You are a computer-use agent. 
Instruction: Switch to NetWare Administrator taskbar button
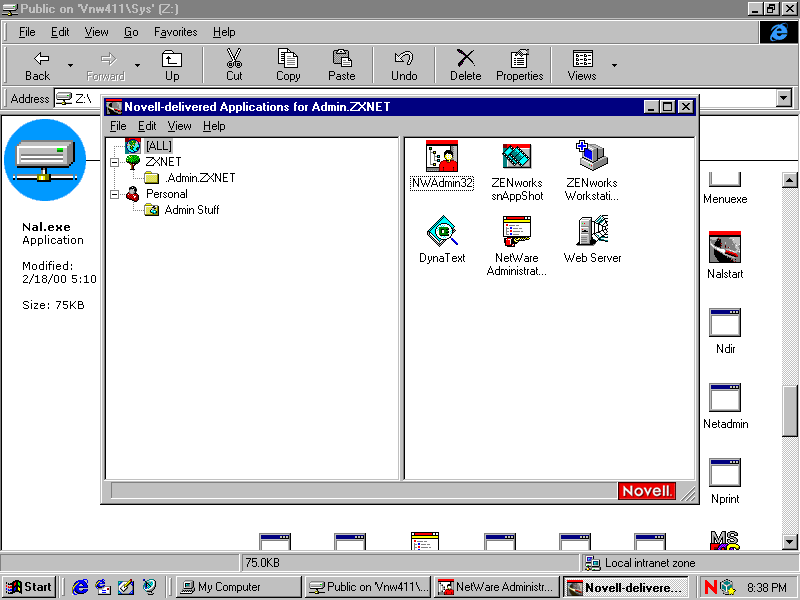tap(497, 587)
